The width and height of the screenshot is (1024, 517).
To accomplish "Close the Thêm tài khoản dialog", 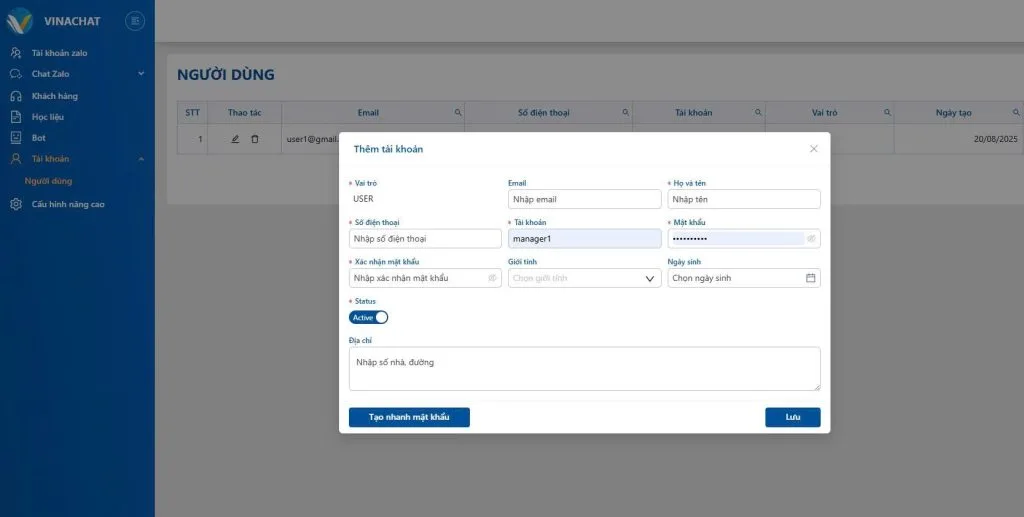I will coord(813,149).
